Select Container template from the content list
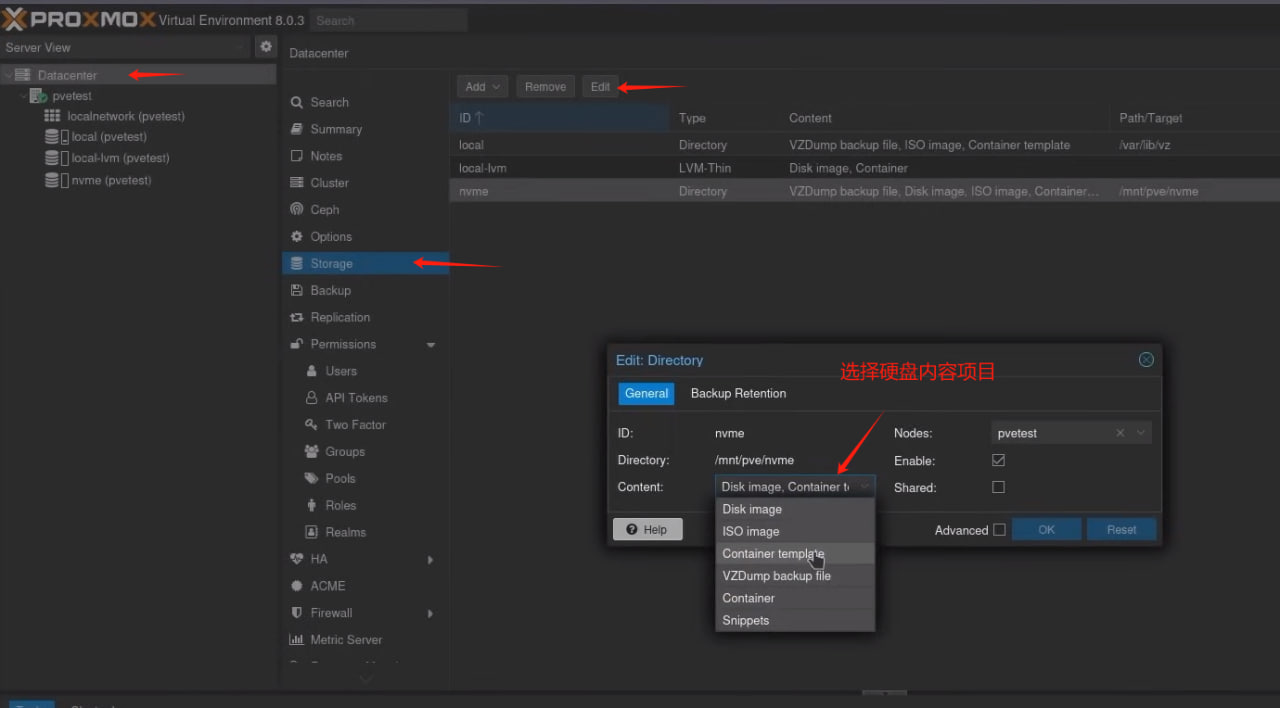Viewport: 1280px width, 708px height. pyautogui.click(x=773, y=554)
